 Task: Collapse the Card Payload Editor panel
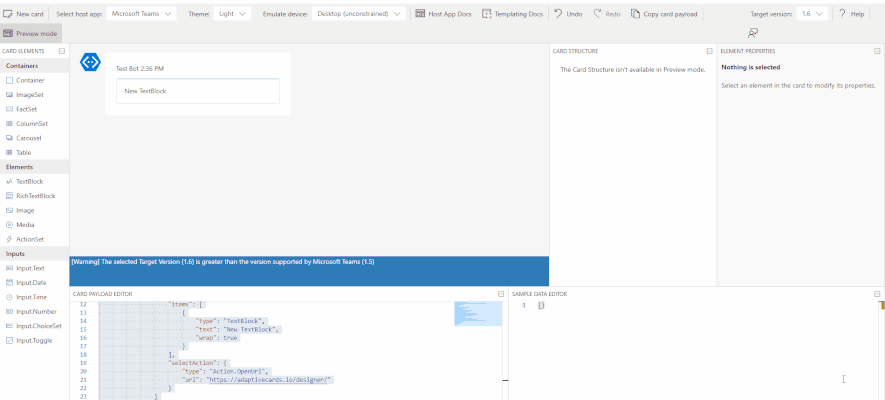(501, 294)
